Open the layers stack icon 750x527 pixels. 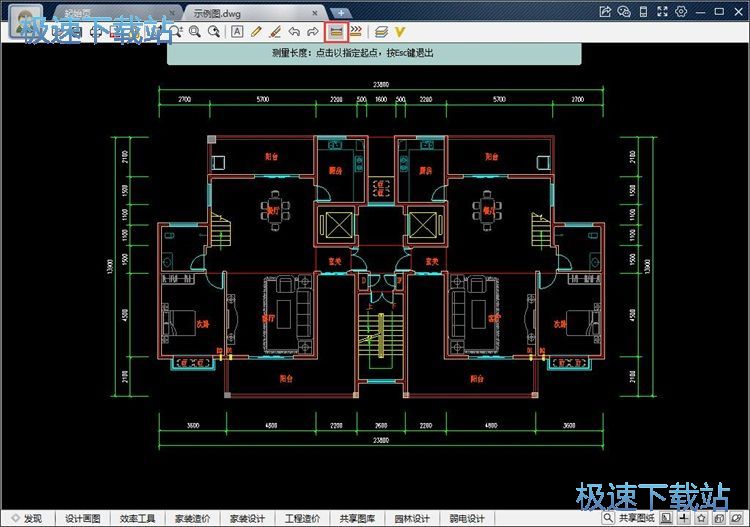381,32
